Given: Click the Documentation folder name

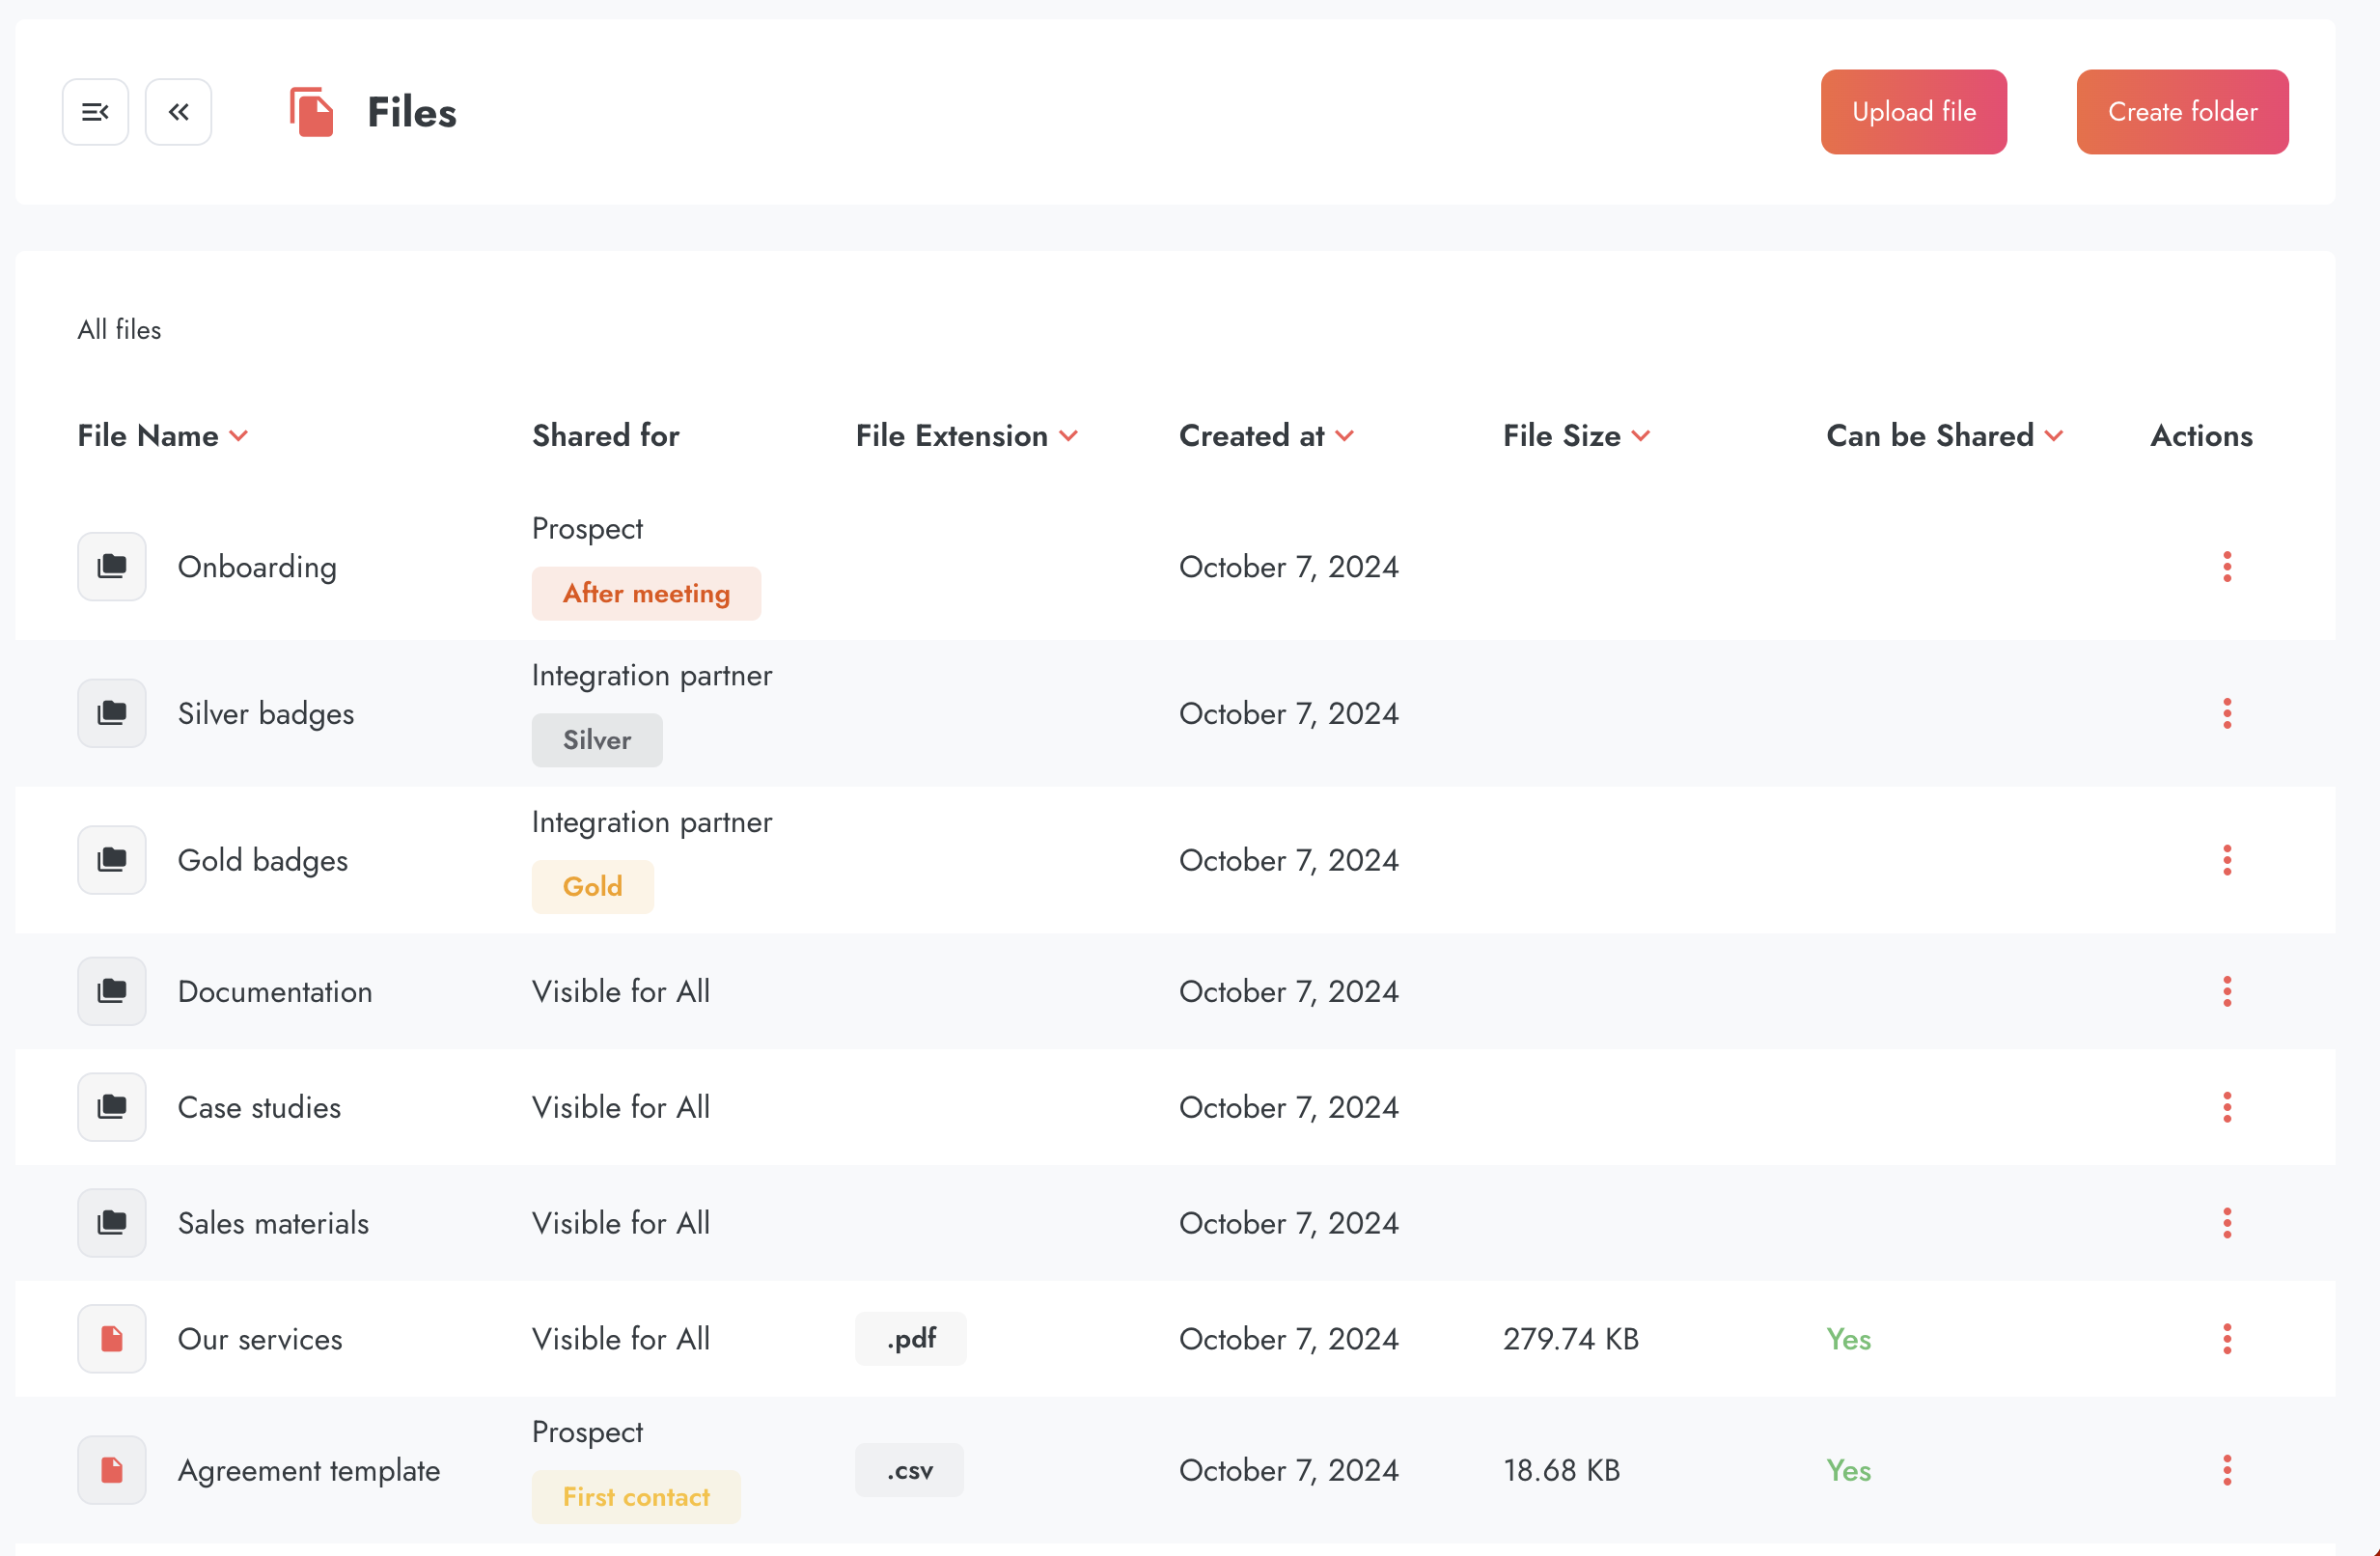Looking at the screenshot, I should pyautogui.click(x=275, y=992).
